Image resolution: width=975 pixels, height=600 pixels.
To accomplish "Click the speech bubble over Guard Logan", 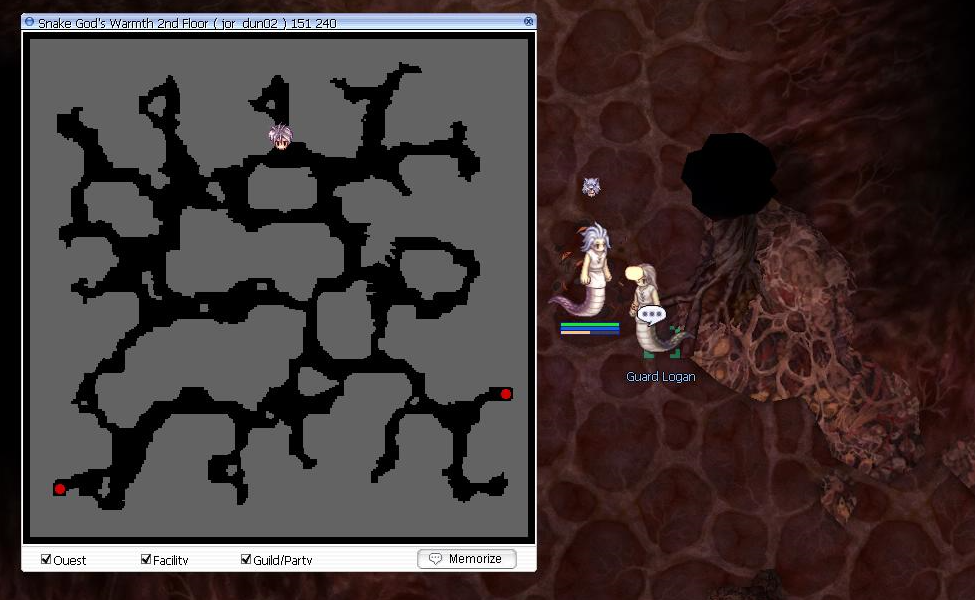I will [x=652, y=315].
